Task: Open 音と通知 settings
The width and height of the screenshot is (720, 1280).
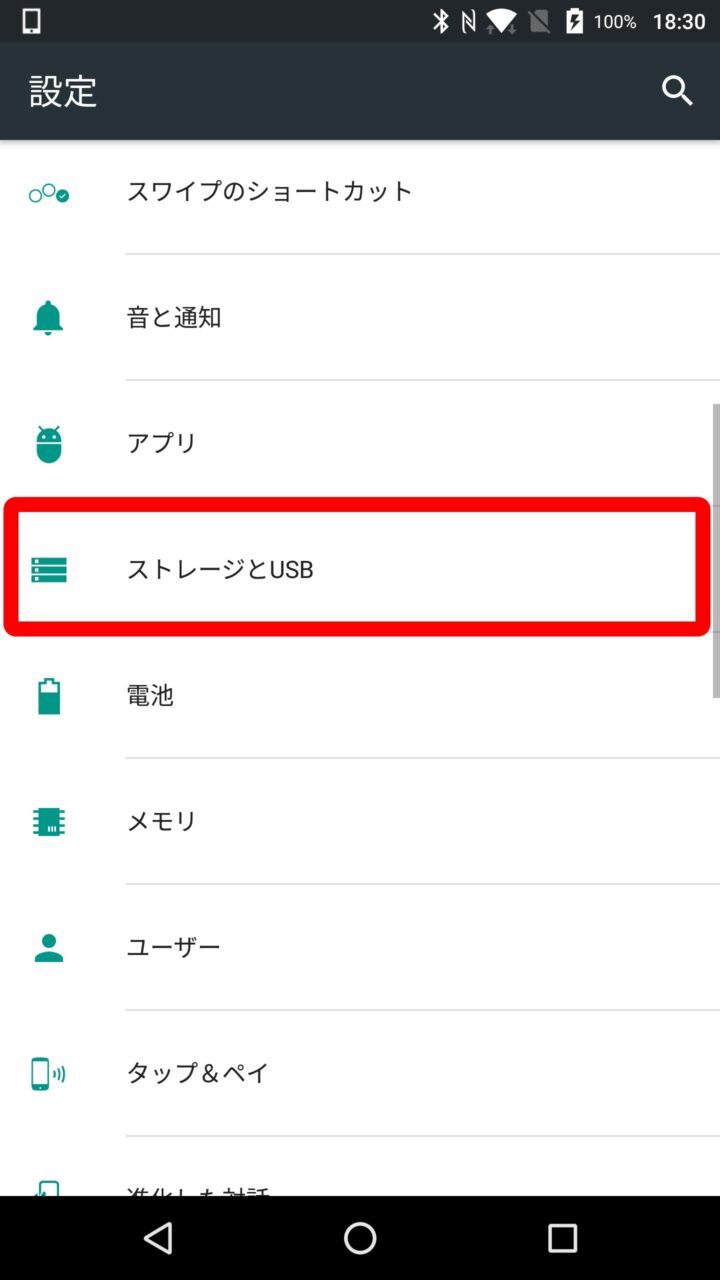Action: click(174, 318)
